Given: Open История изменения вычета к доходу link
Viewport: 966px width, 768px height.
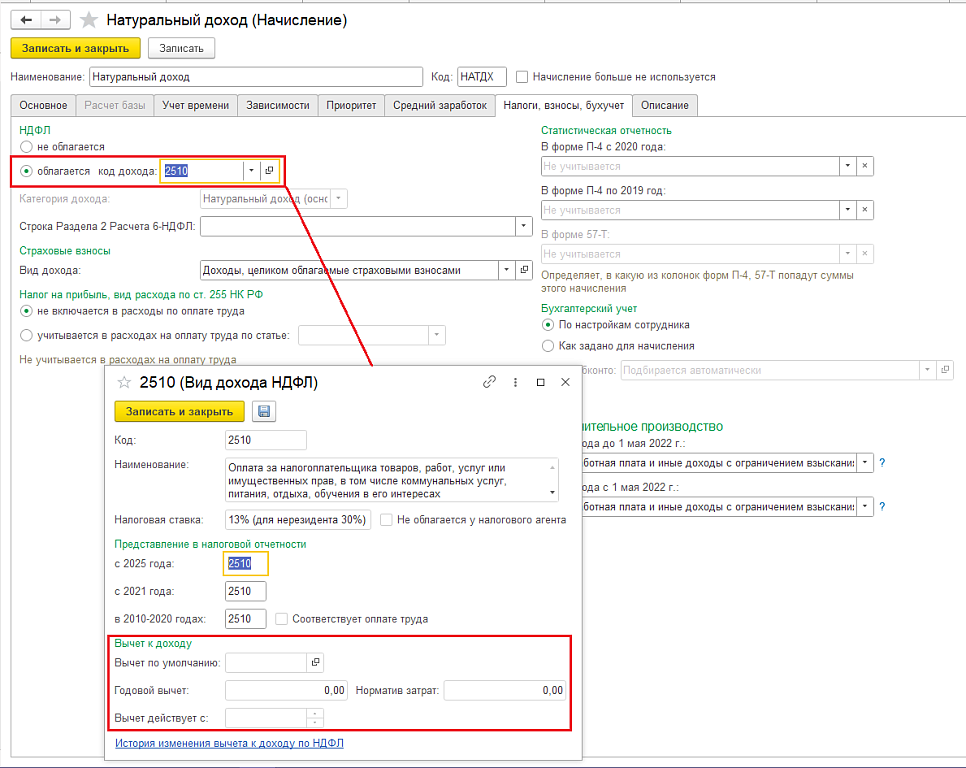Looking at the screenshot, I should click(229, 743).
